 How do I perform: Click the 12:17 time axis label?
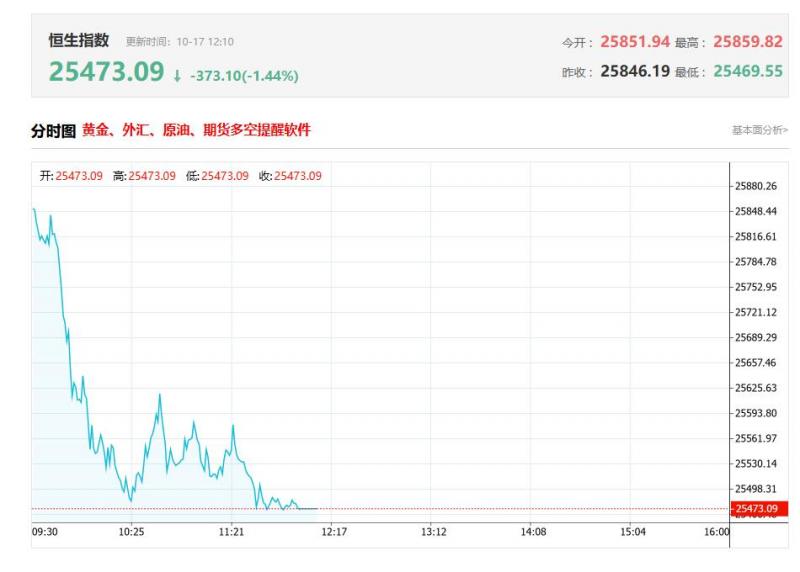[x=332, y=532]
